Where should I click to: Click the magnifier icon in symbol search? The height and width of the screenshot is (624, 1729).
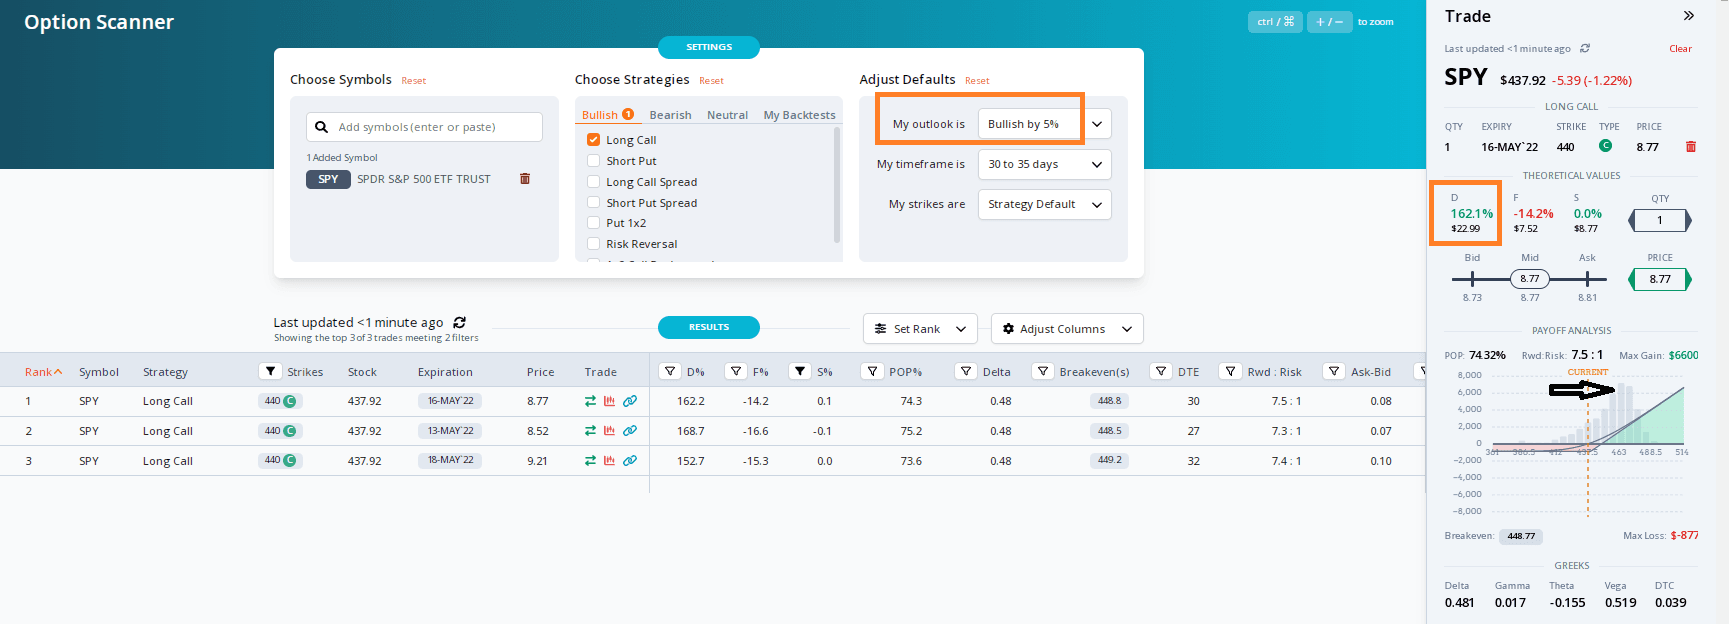tap(321, 127)
